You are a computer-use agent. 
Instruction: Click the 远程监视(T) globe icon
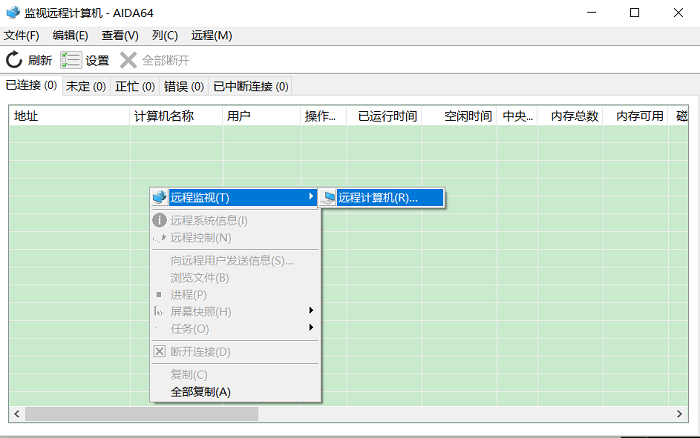(159, 197)
